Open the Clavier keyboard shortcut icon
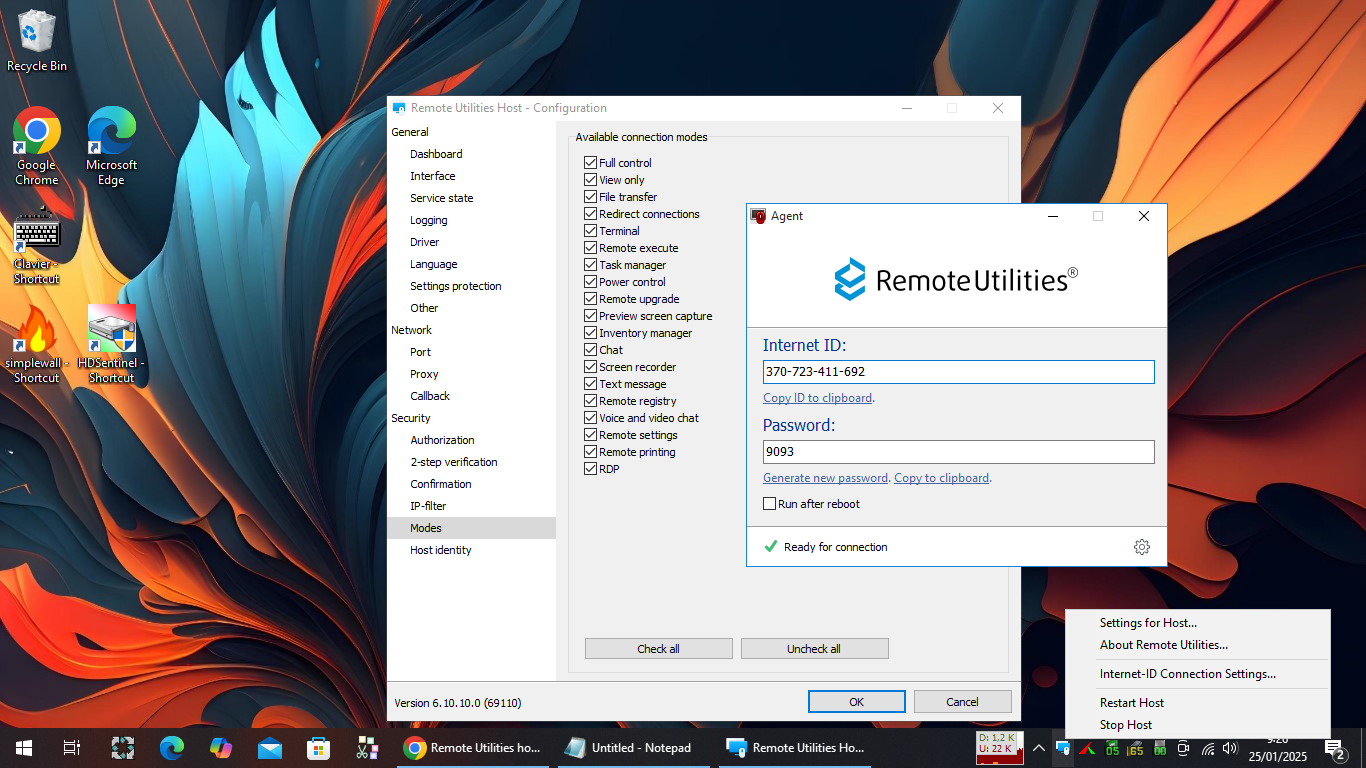The width and height of the screenshot is (1366, 768). [x=37, y=245]
